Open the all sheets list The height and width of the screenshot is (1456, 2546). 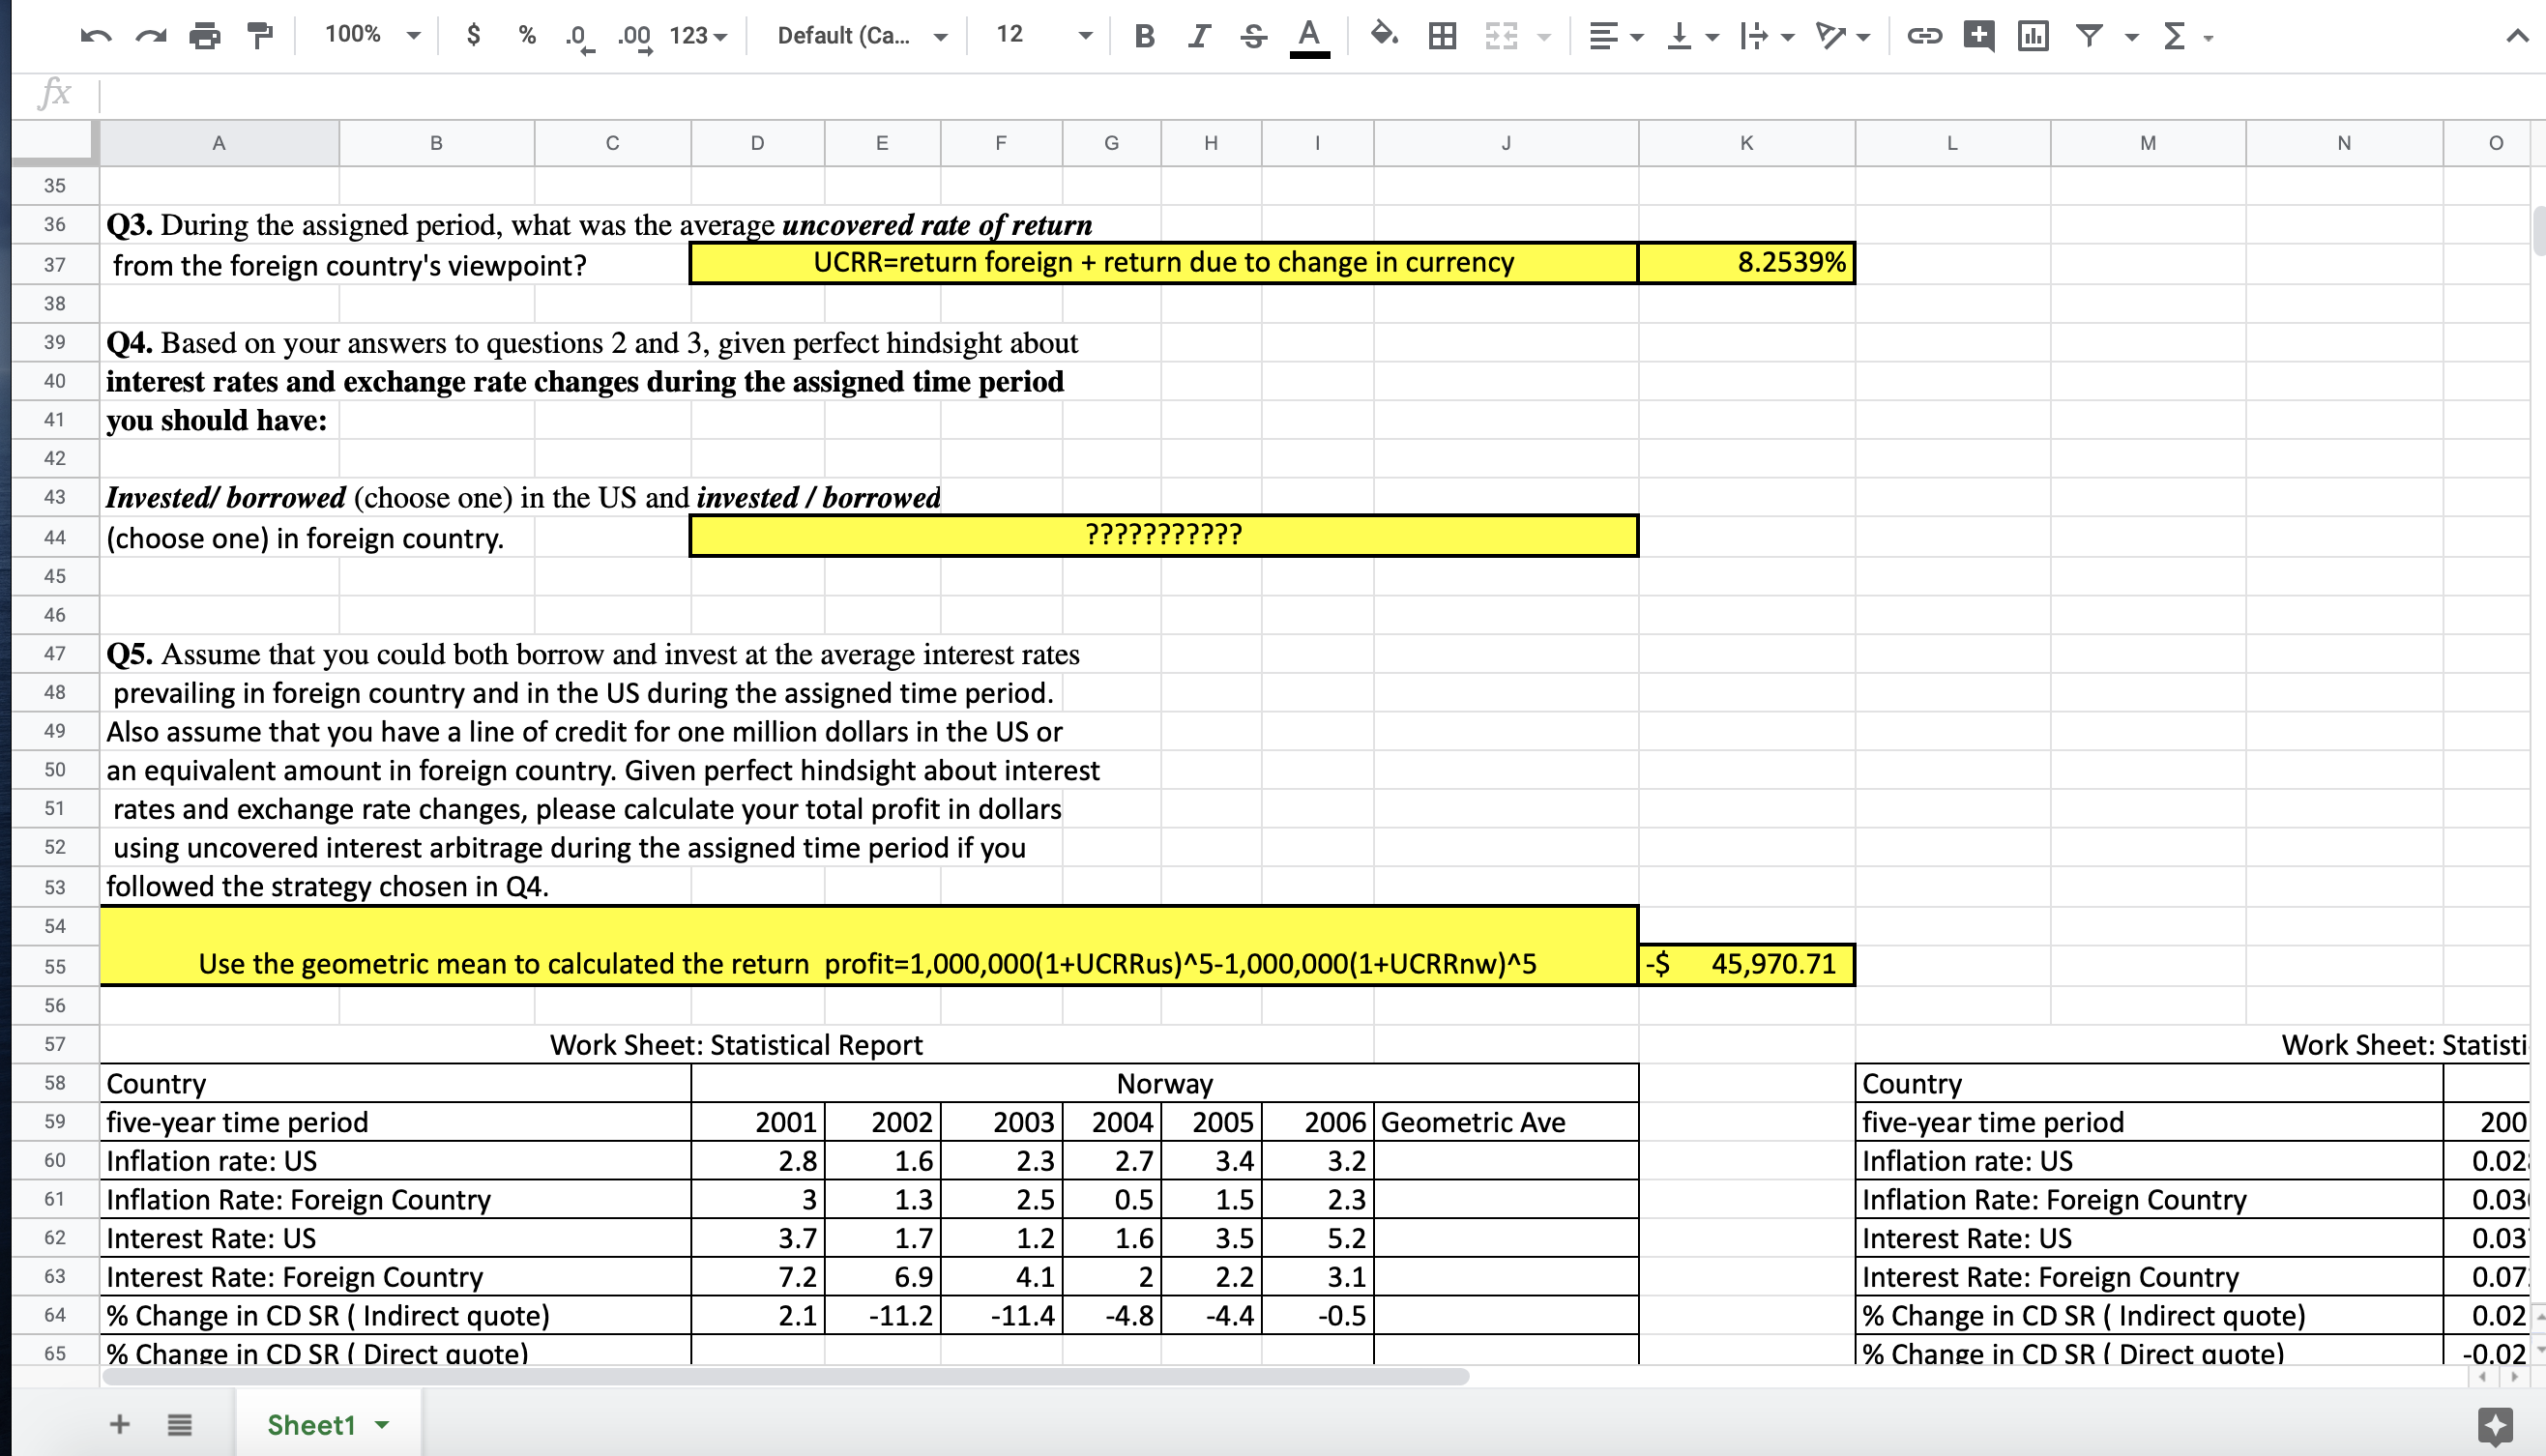[x=180, y=1424]
